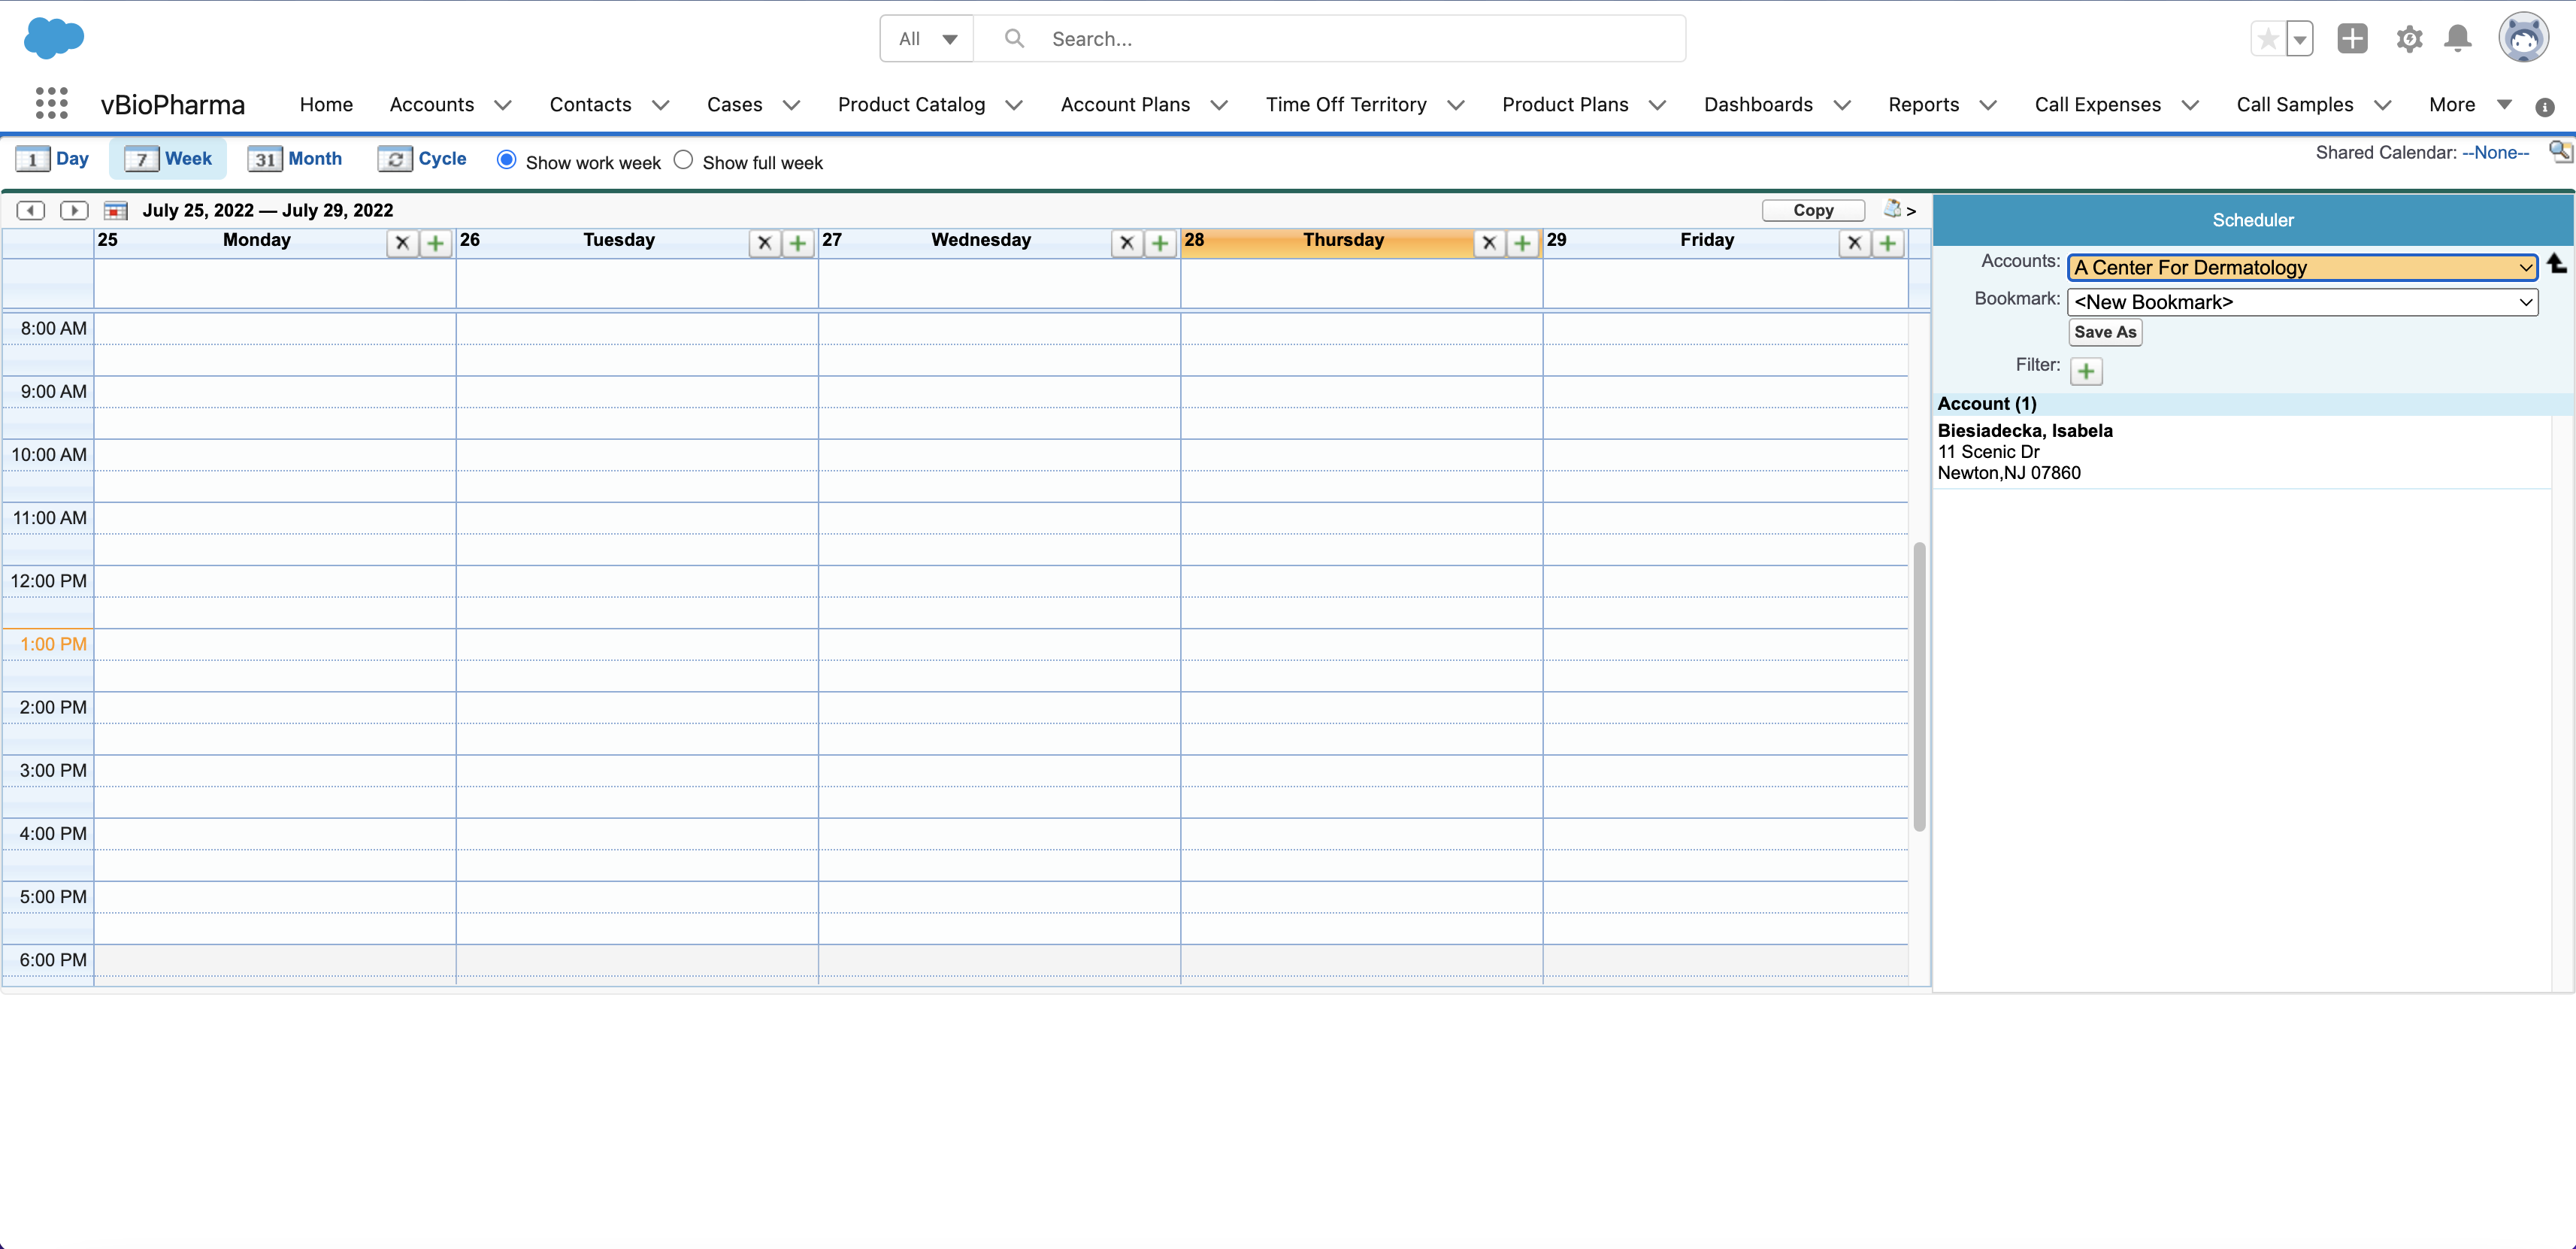Click the plus icon on Monday column
This screenshot has height=1249, width=2576.
[x=435, y=243]
